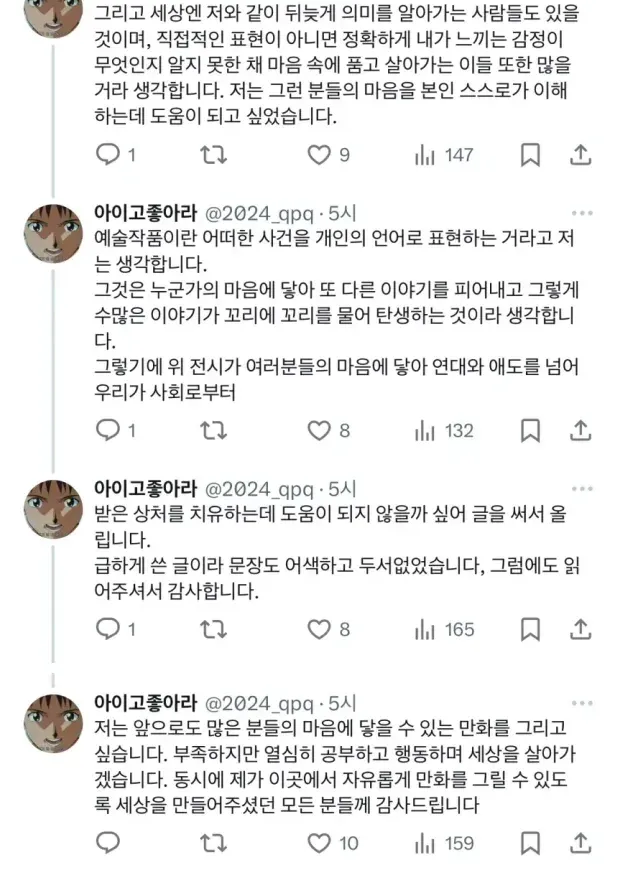The width and height of the screenshot is (620, 877).
Task: Retweet the post with 165 views
Action: (x=213, y=629)
